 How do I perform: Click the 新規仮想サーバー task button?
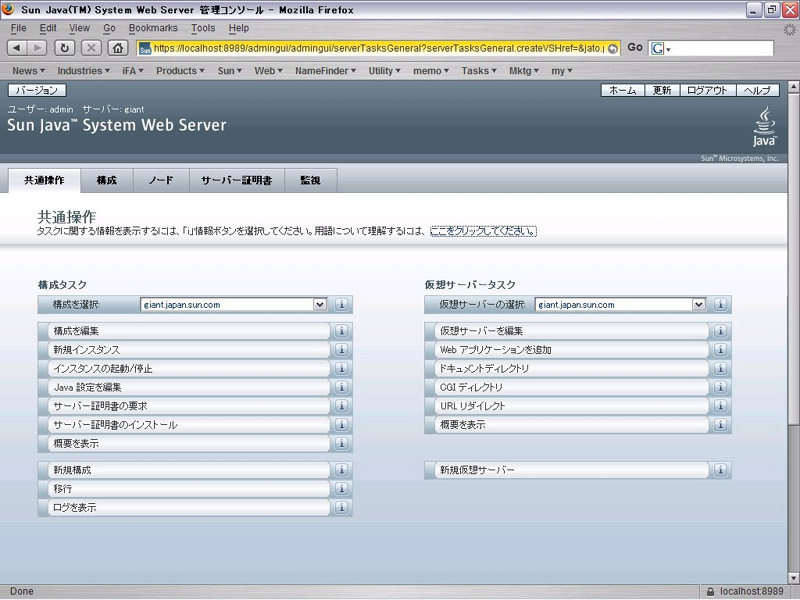pos(571,470)
